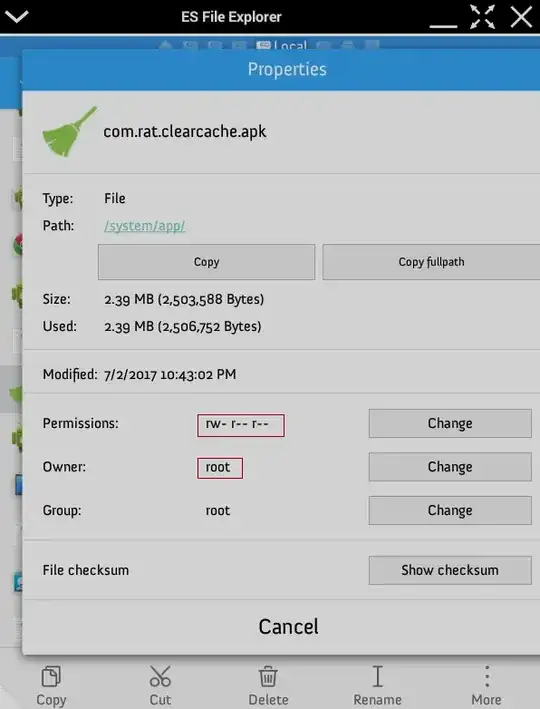Select the Local tab behind the dialog
Viewport: 540px width, 709px height.
[282, 45]
